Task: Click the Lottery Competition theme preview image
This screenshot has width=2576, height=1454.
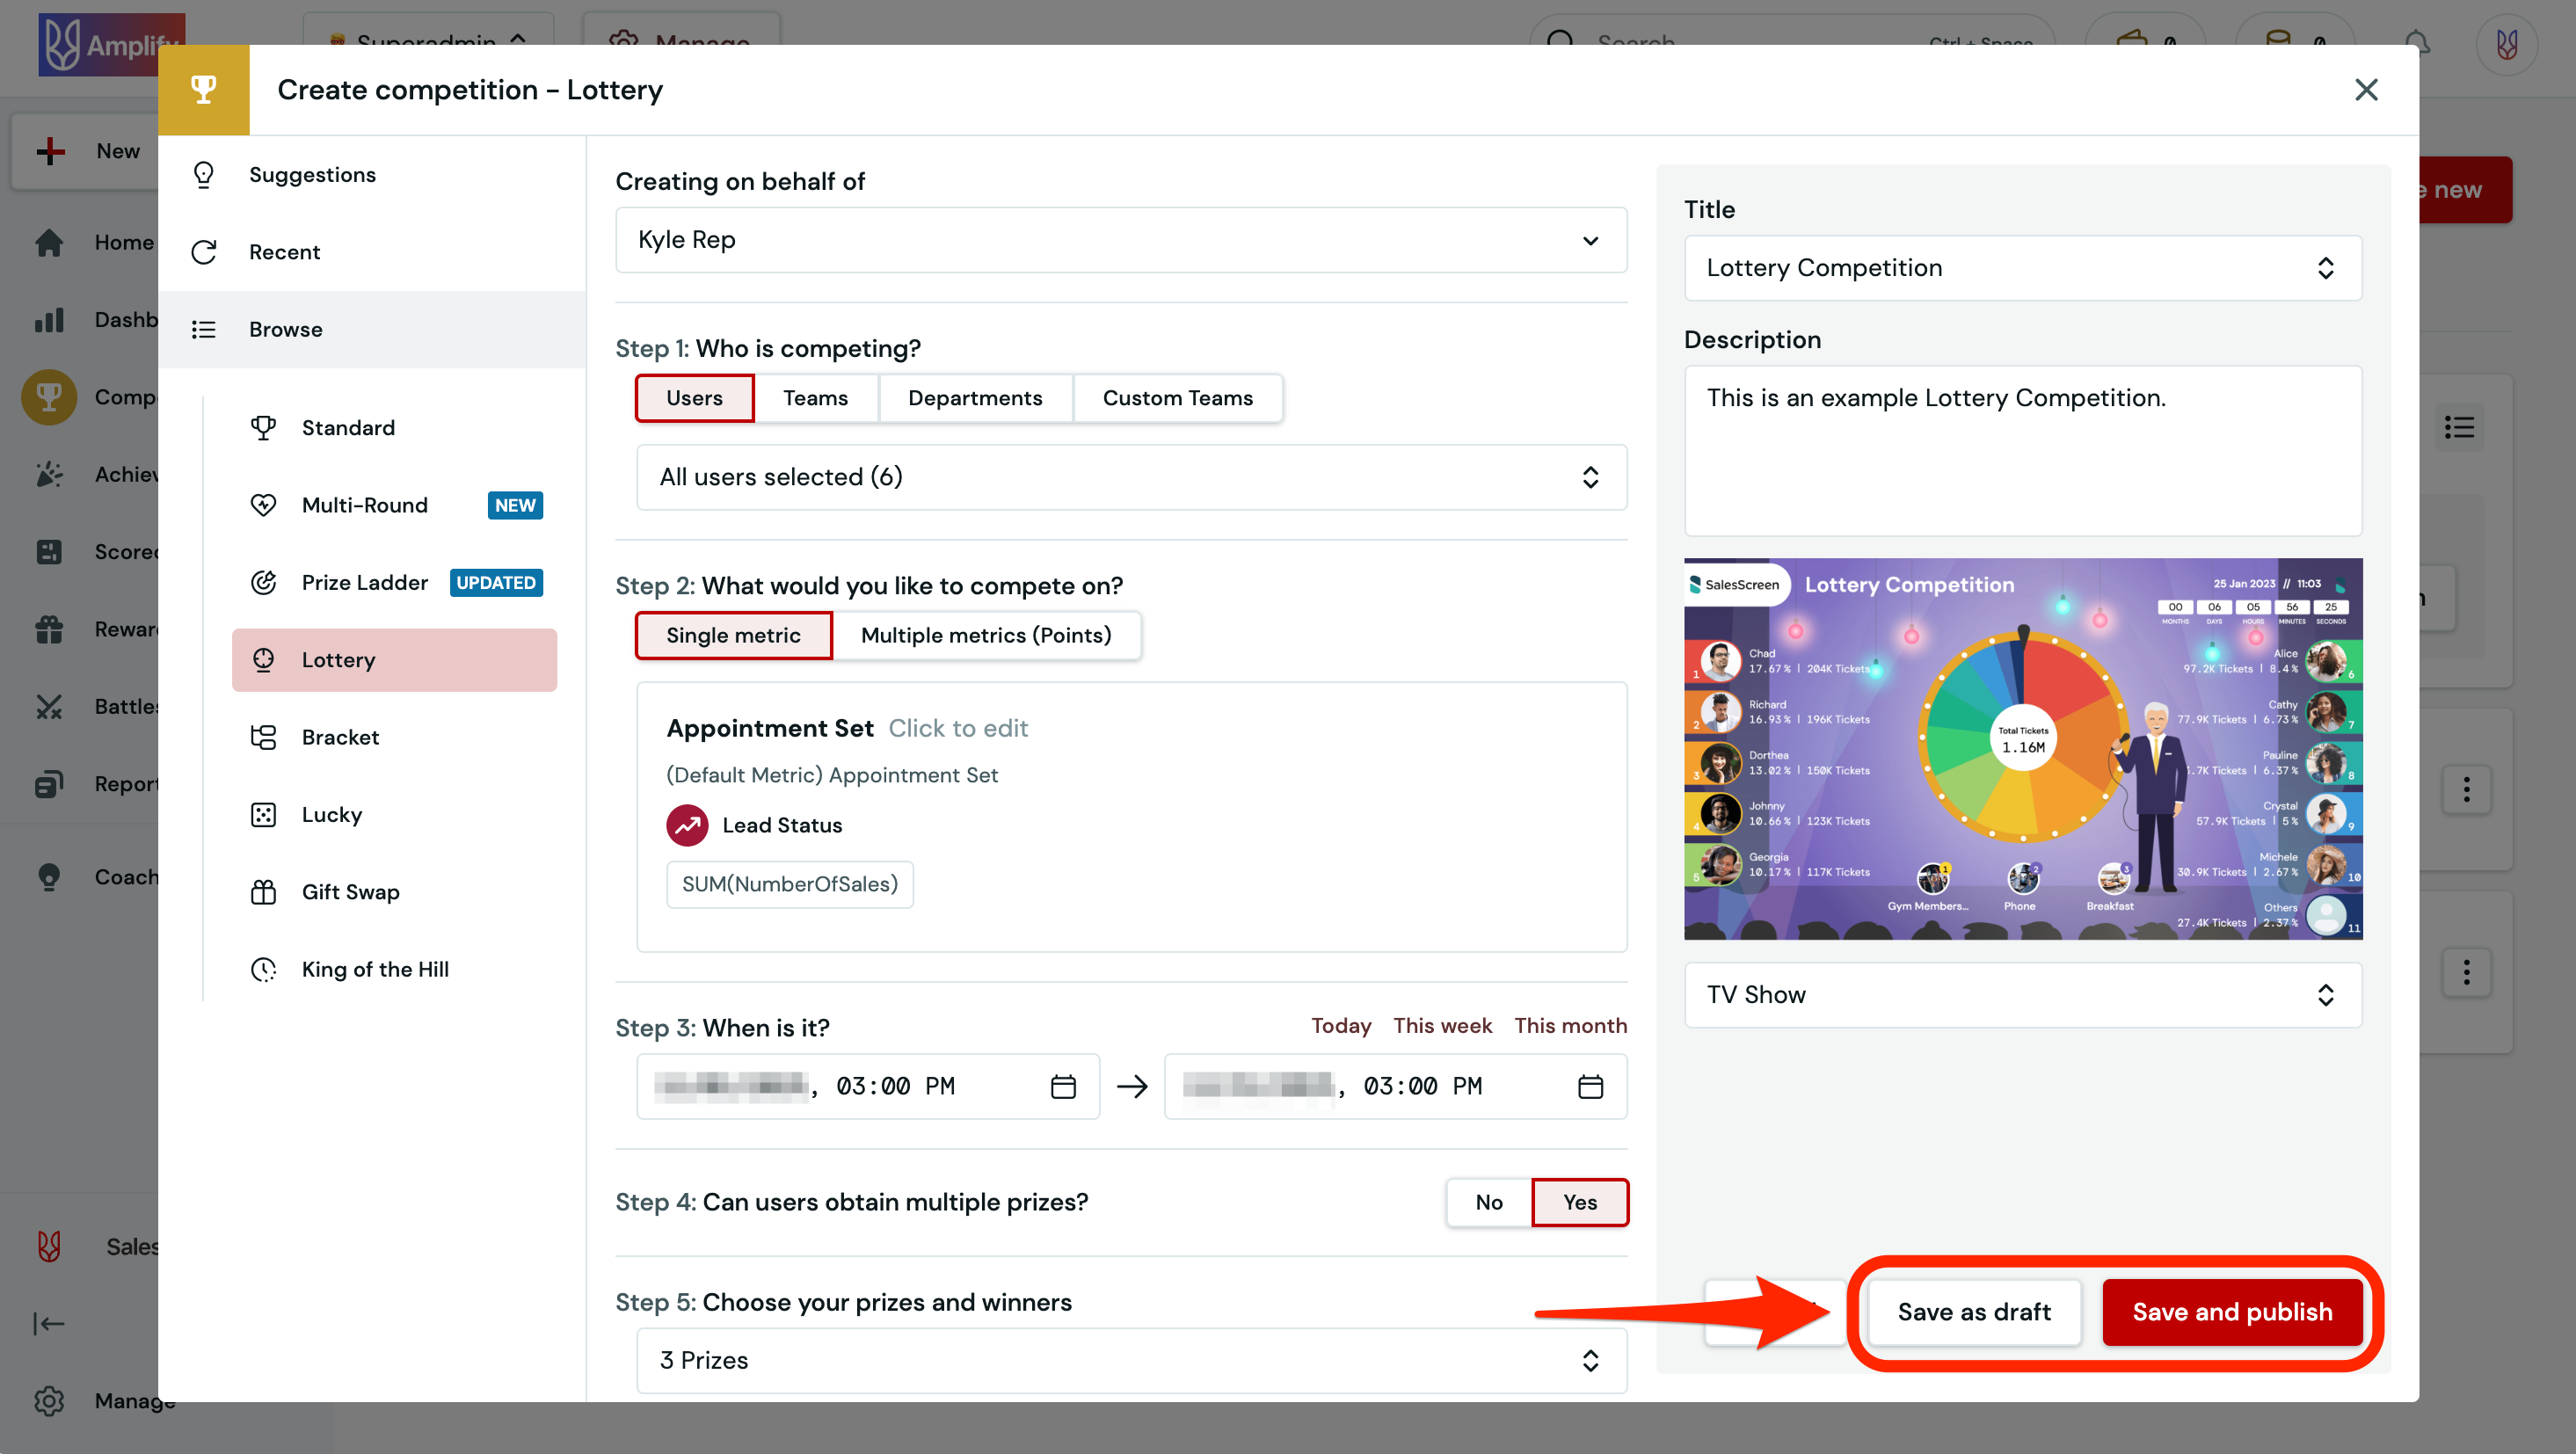Action: point(2022,748)
